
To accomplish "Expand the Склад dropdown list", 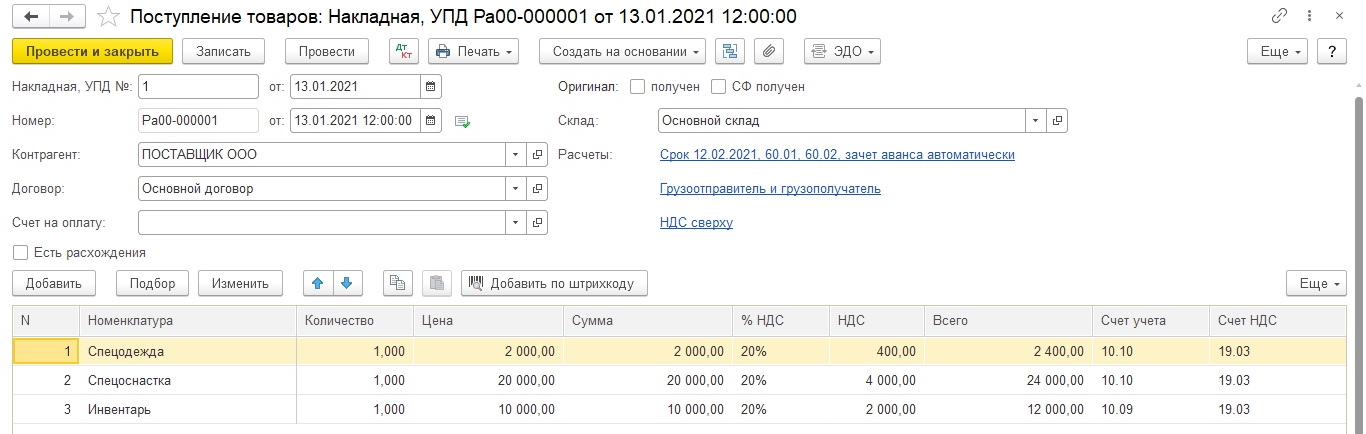I will pyautogui.click(x=1036, y=120).
